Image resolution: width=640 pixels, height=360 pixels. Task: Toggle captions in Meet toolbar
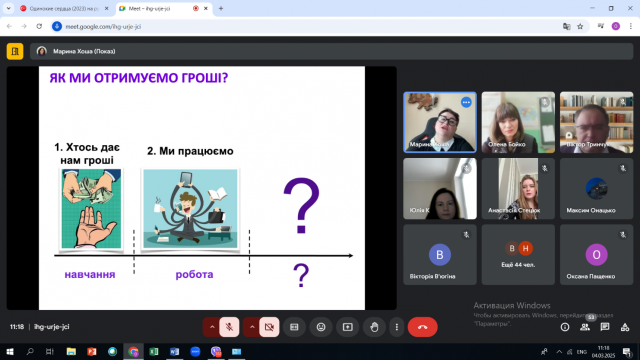click(294, 327)
